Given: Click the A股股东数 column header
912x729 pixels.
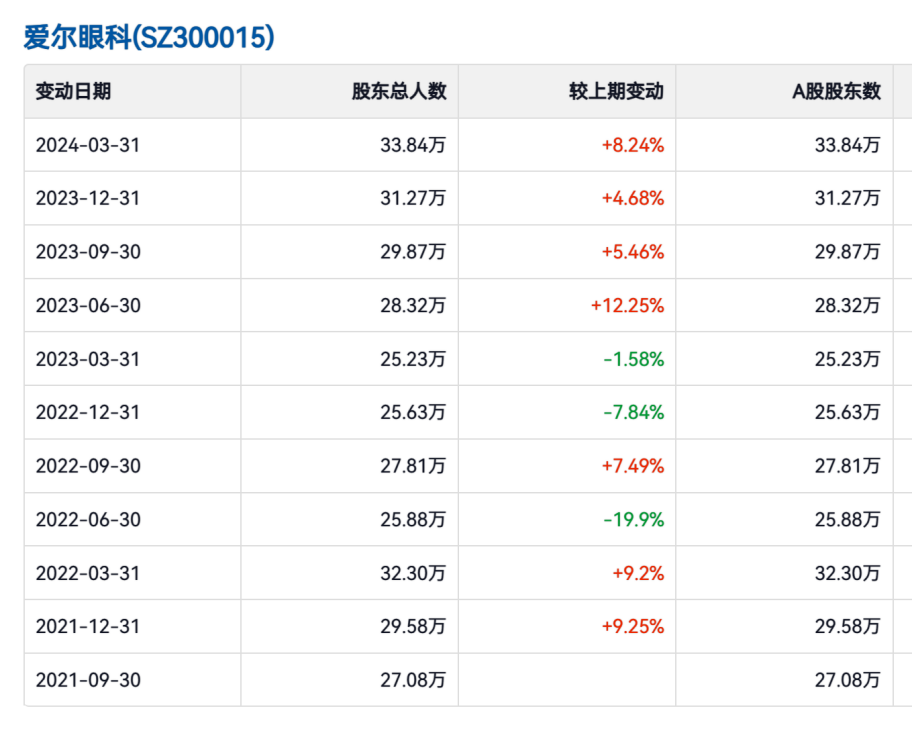Looking at the screenshot, I should coord(836,91).
